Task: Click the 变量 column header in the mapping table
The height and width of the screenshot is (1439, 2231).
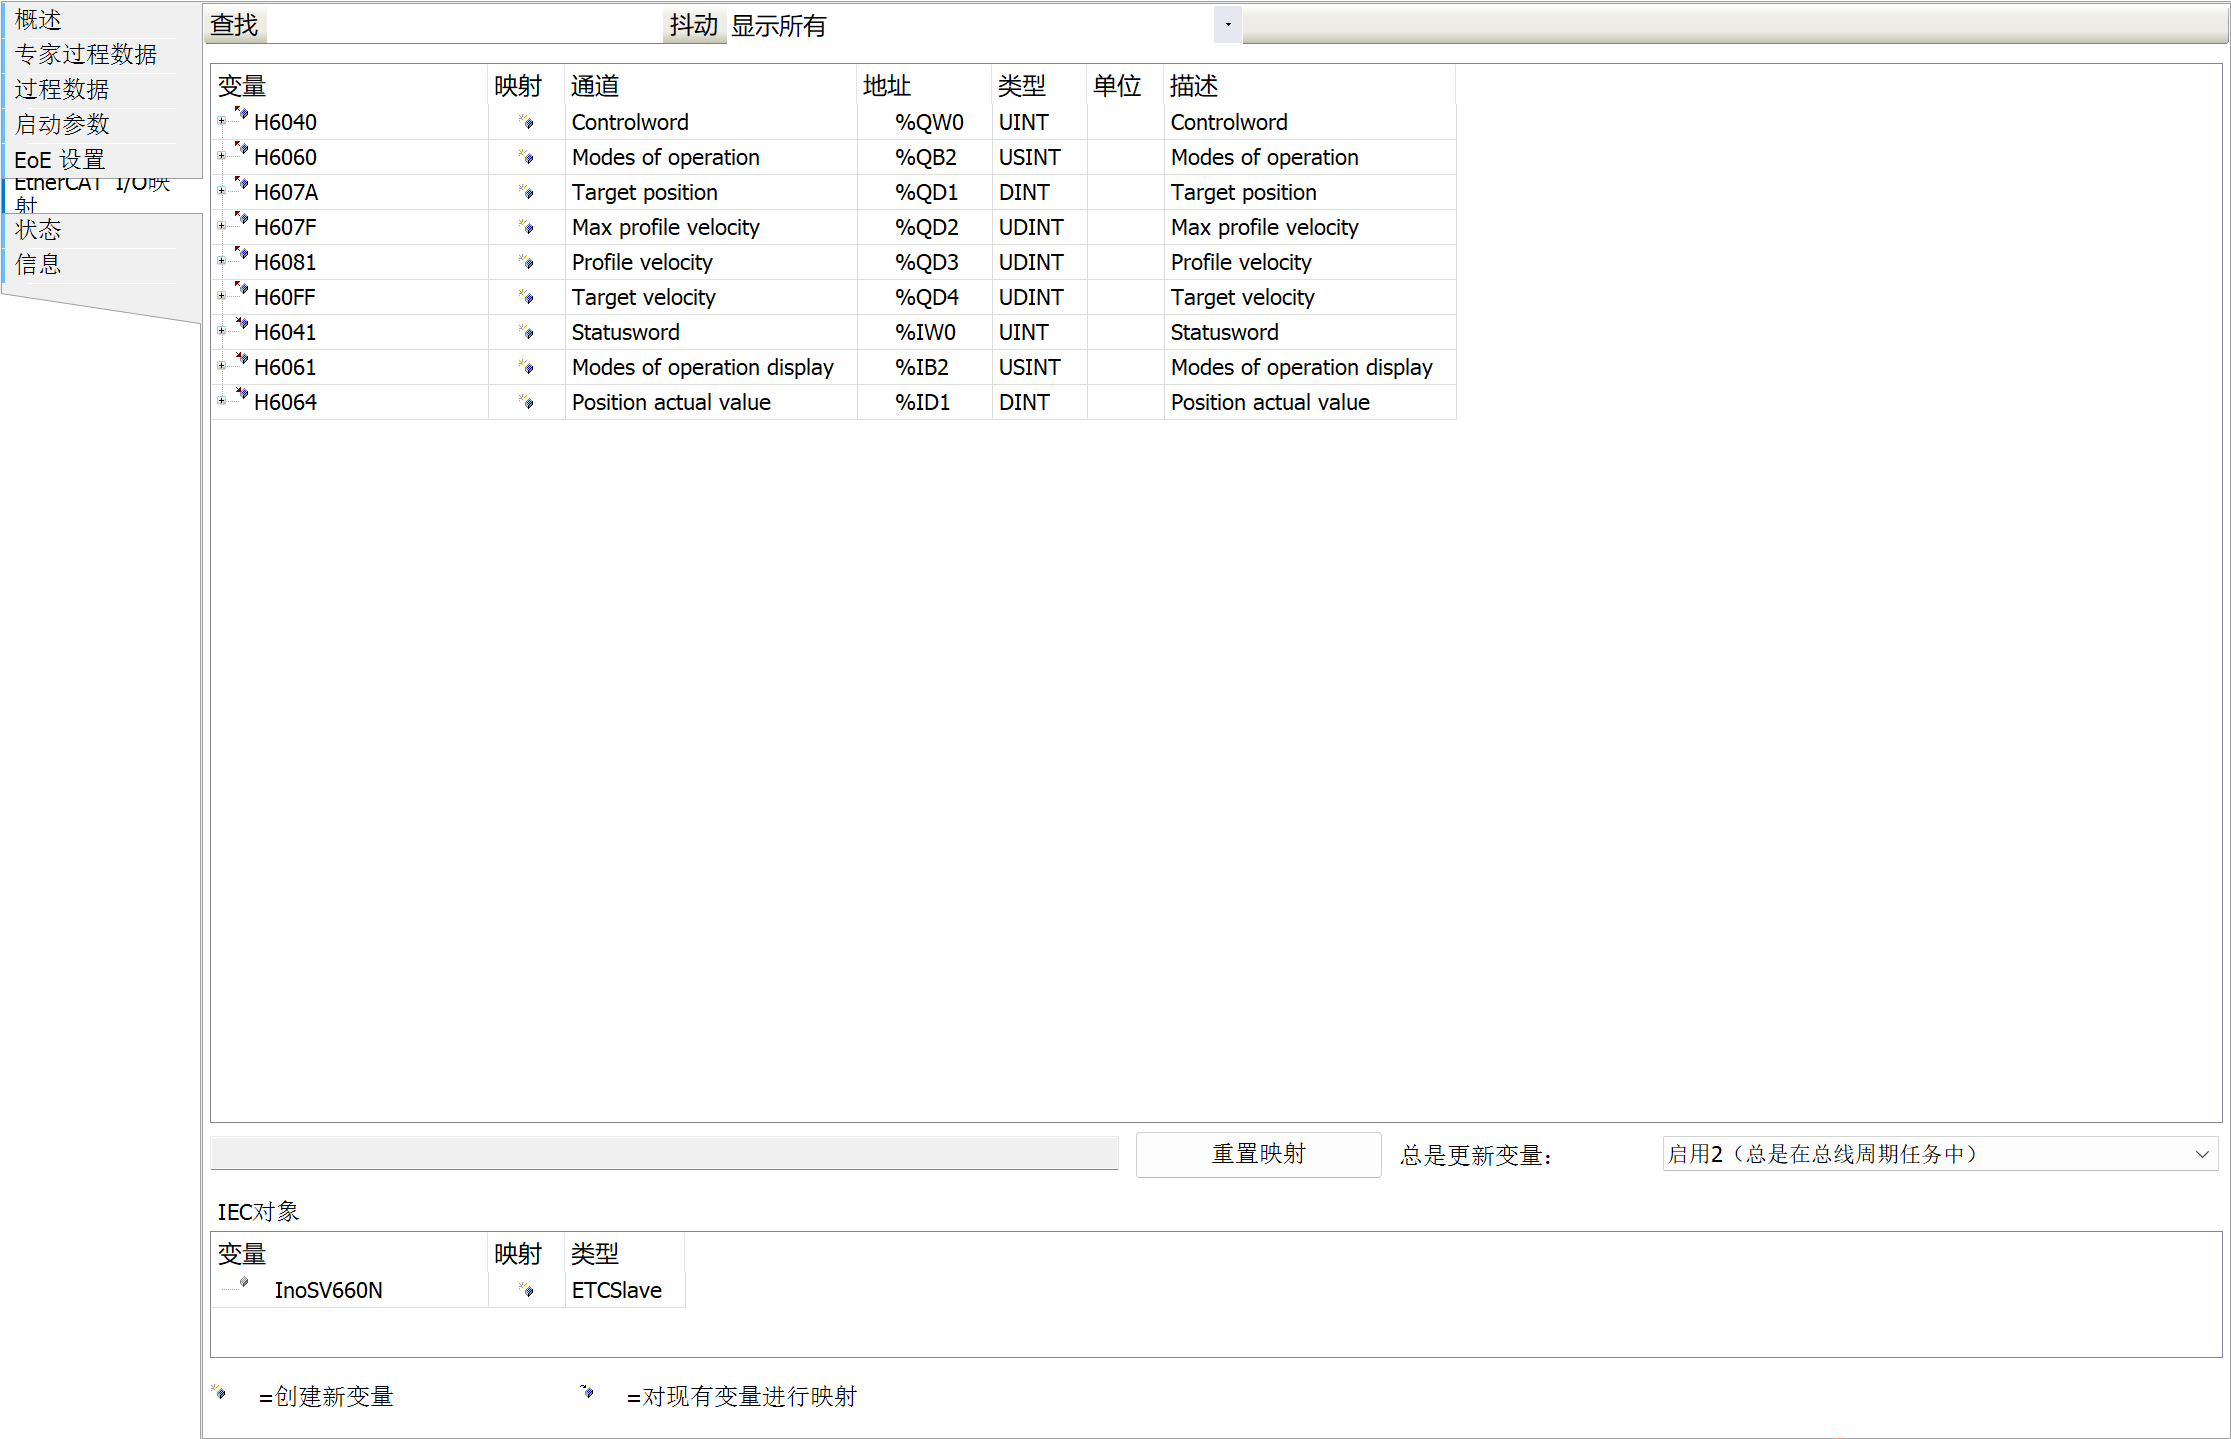Action: point(349,86)
